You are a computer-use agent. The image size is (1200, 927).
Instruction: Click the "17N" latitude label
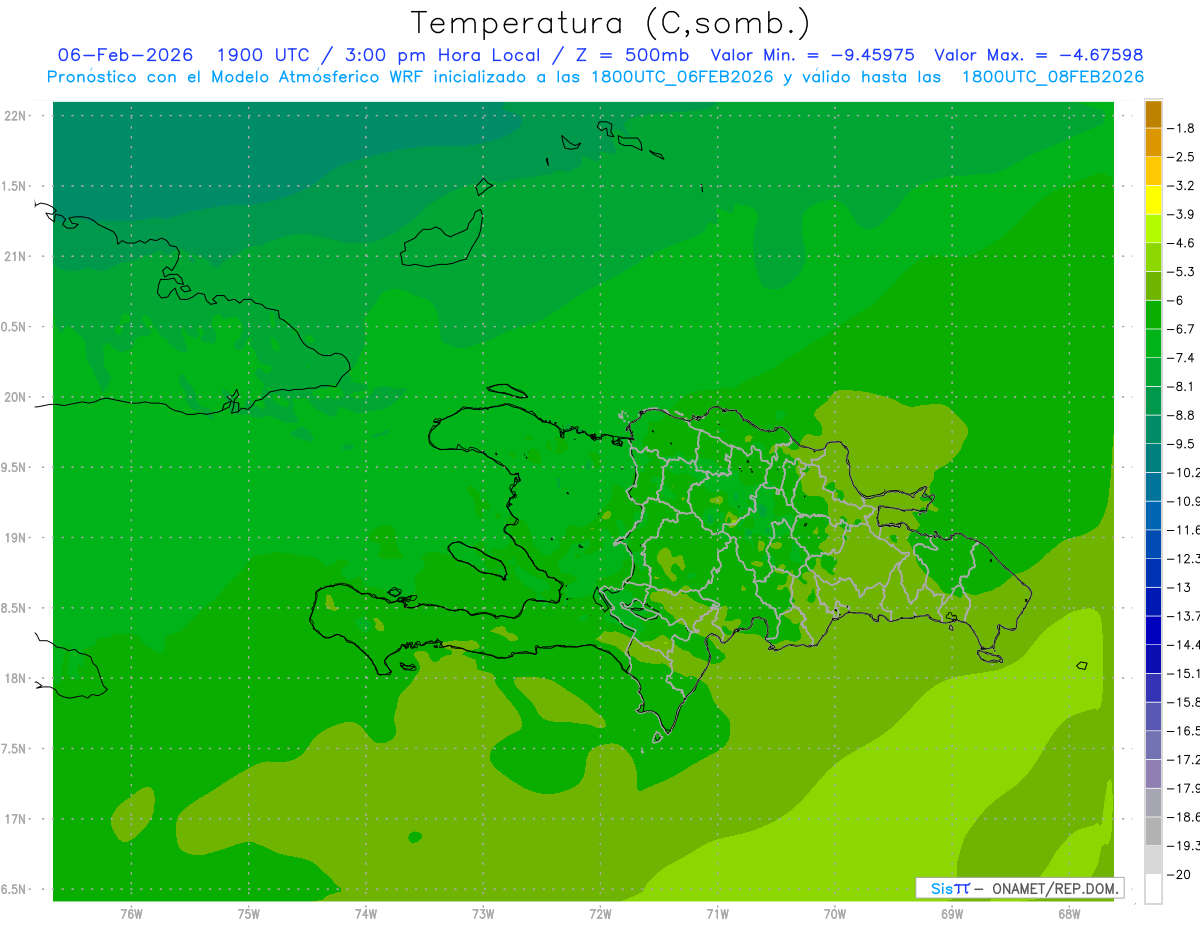click(17, 819)
